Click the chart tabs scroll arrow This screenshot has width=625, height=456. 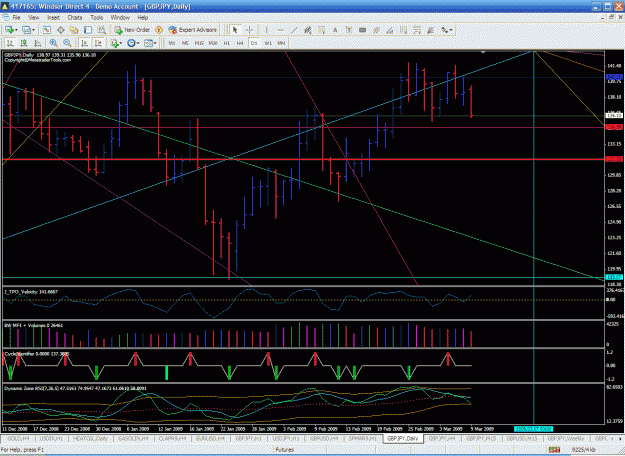(620, 438)
